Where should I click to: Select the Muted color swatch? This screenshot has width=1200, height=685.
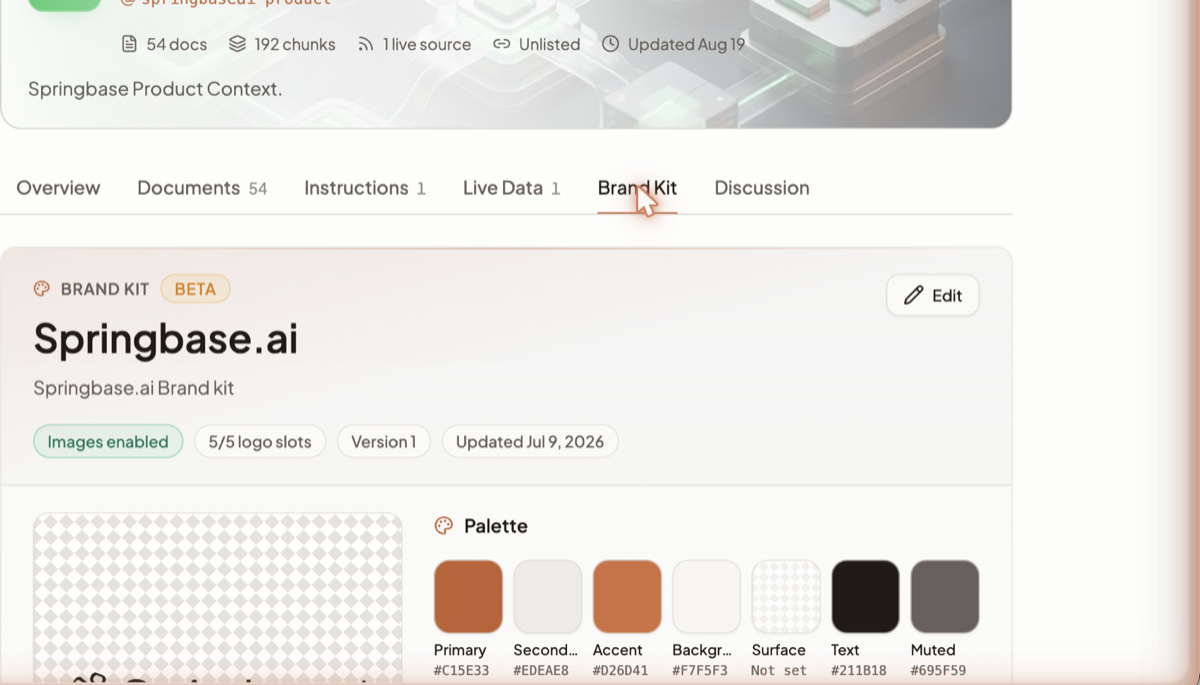(945, 596)
